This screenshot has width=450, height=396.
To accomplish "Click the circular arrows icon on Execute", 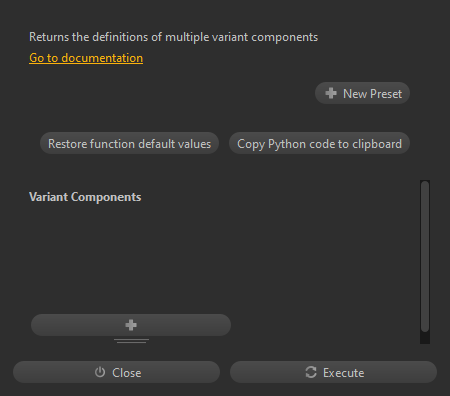I will coord(311,372).
